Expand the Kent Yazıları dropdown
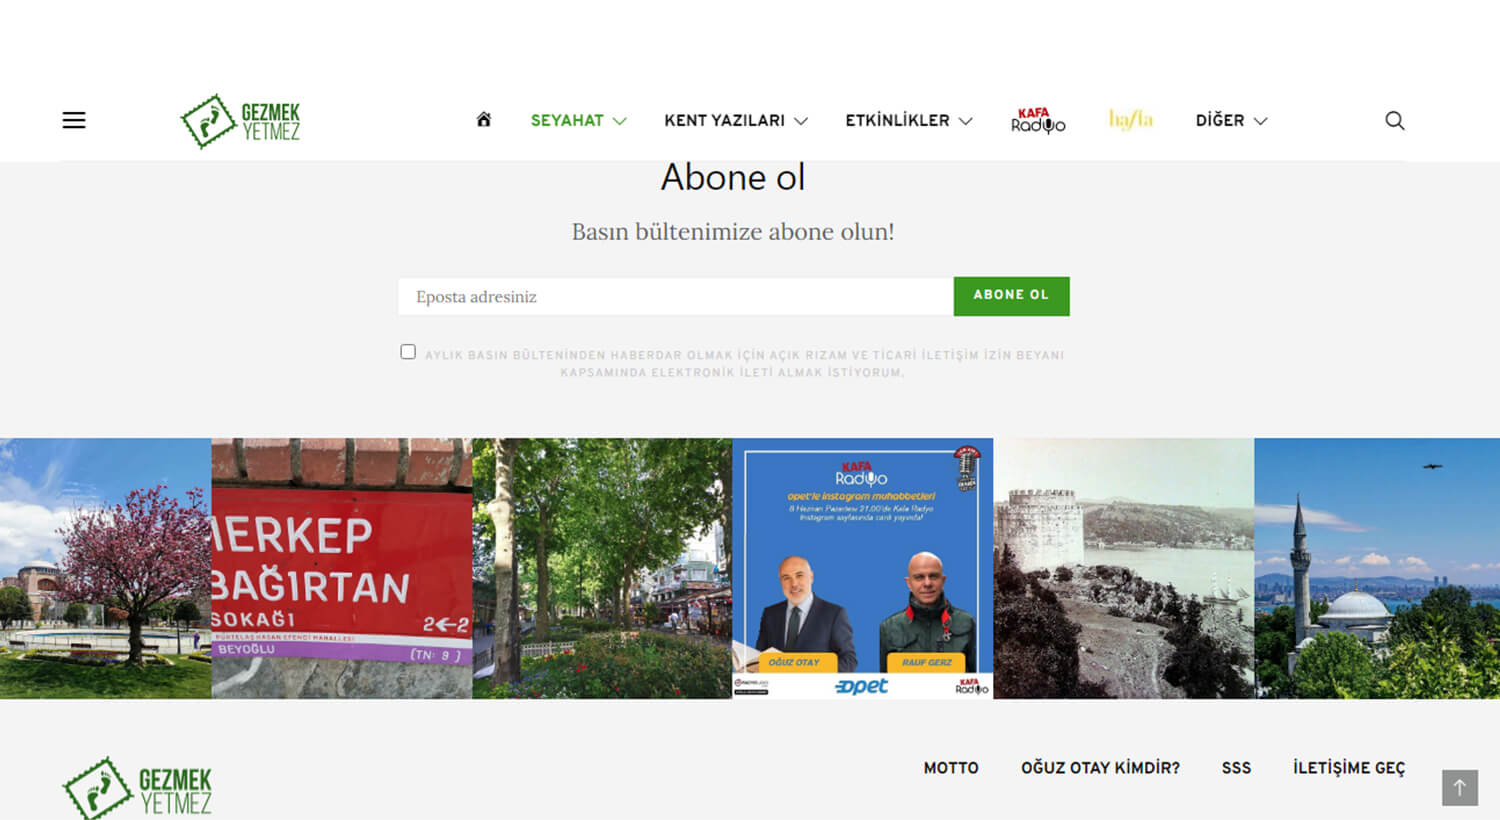This screenshot has height=820, width=1500. click(x=736, y=120)
